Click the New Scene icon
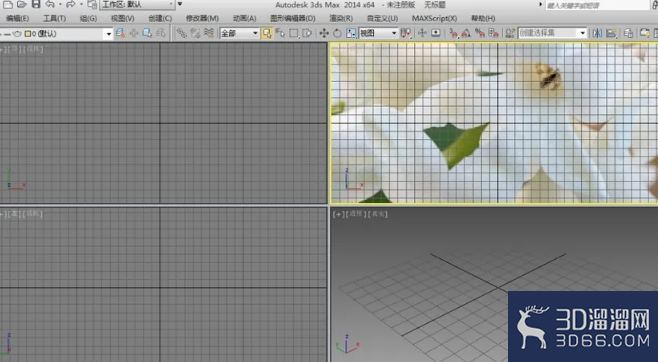The width and height of the screenshot is (658, 362). (7, 5)
